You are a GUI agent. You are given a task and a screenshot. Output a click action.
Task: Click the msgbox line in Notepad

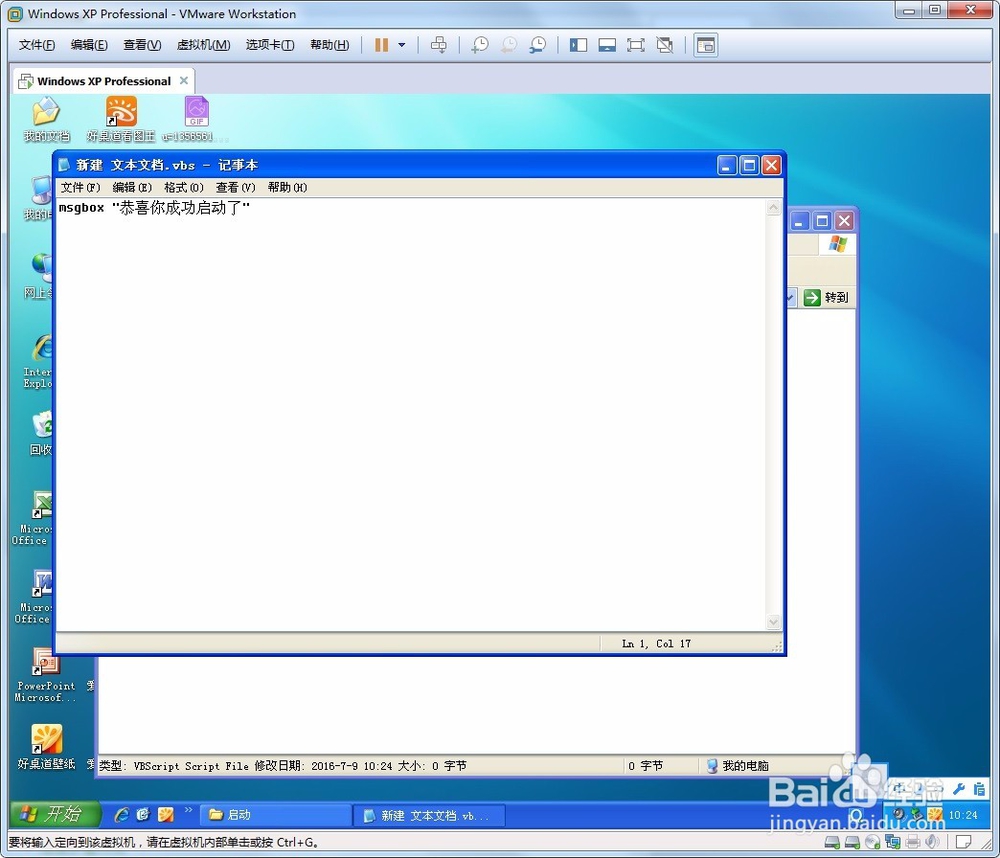pyautogui.click(x=154, y=208)
